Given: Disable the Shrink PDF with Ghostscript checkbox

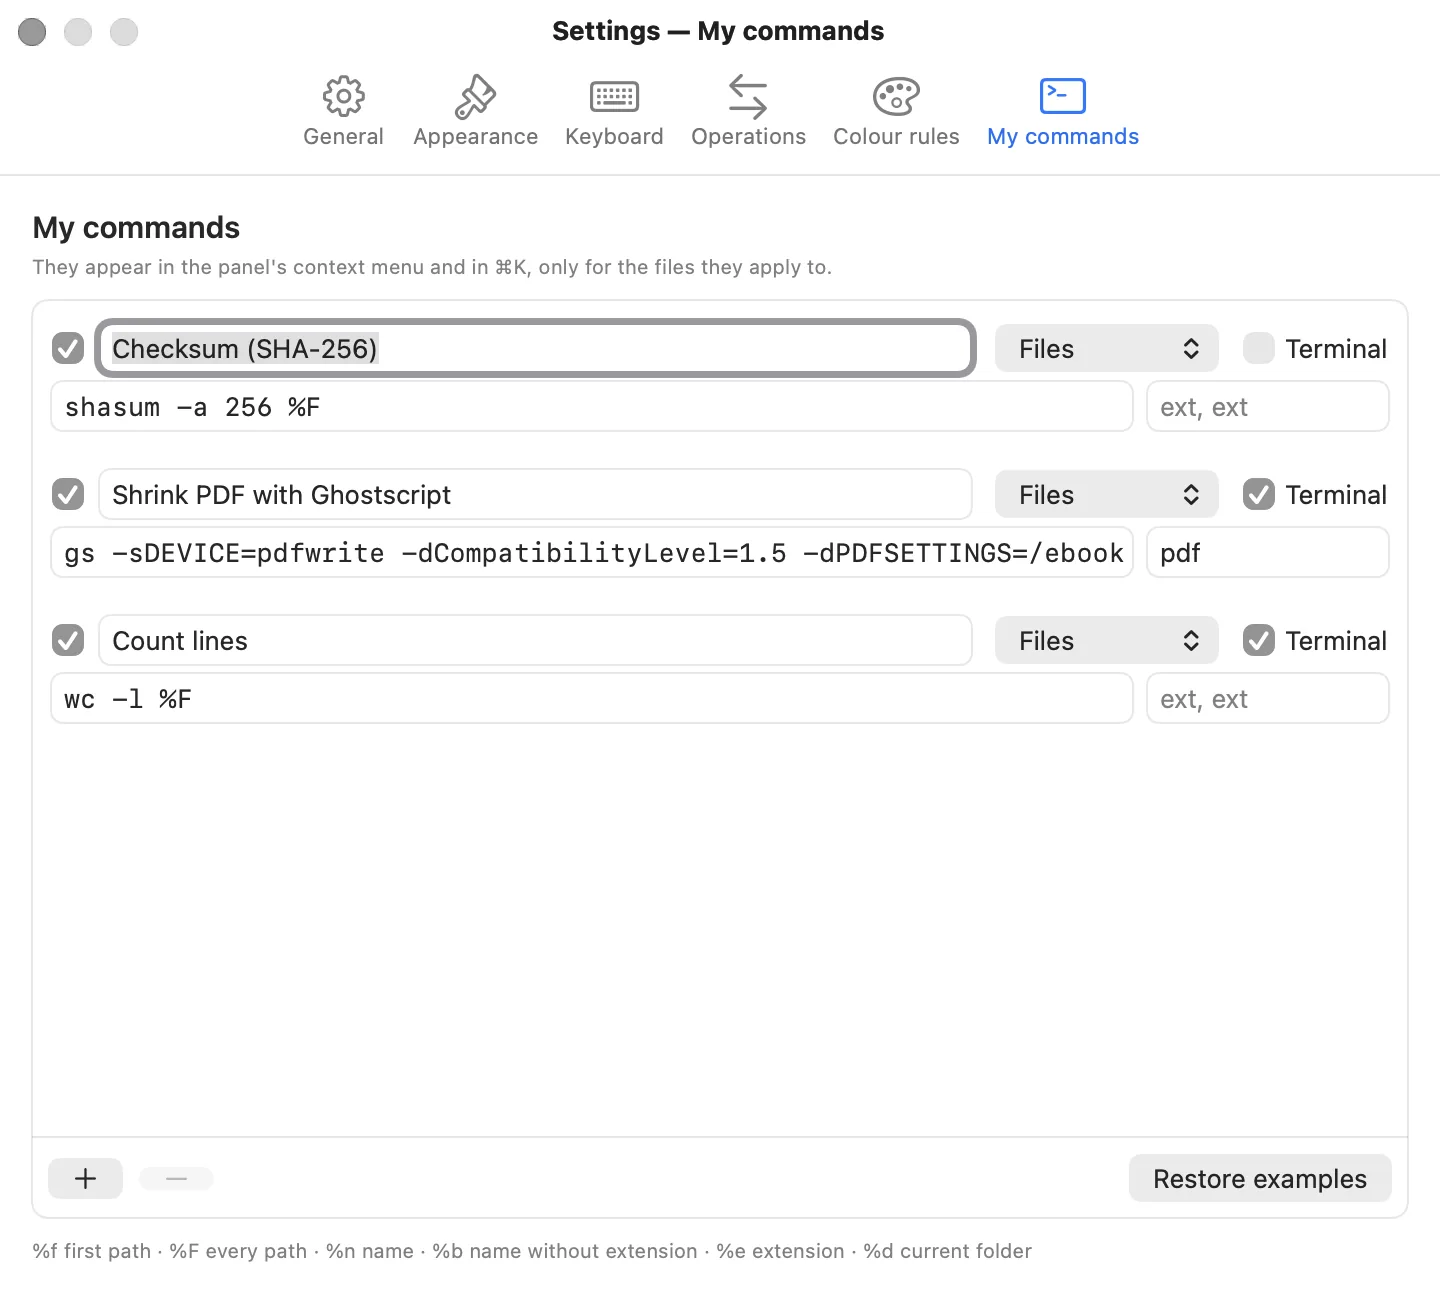Looking at the screenshot, I should [68, 495].
